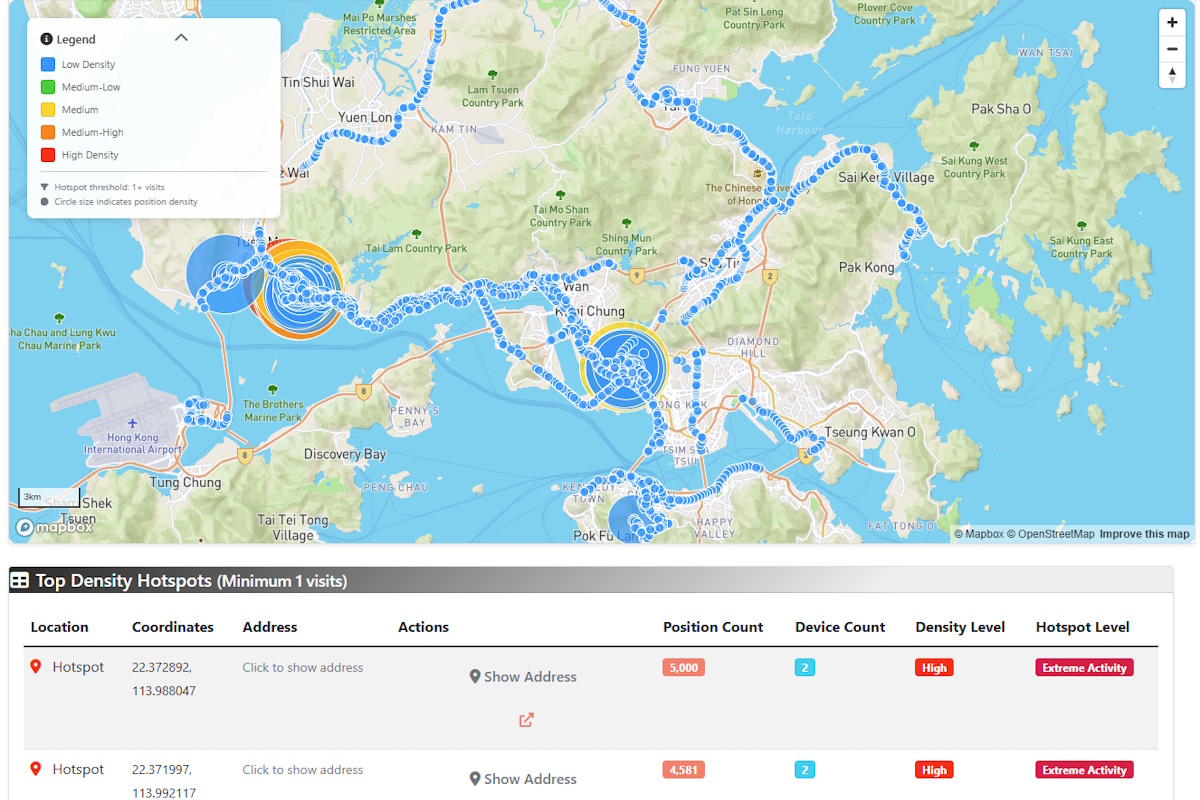Click the Legend info icon
1200x800 pixels.
(x=46, y=39)
